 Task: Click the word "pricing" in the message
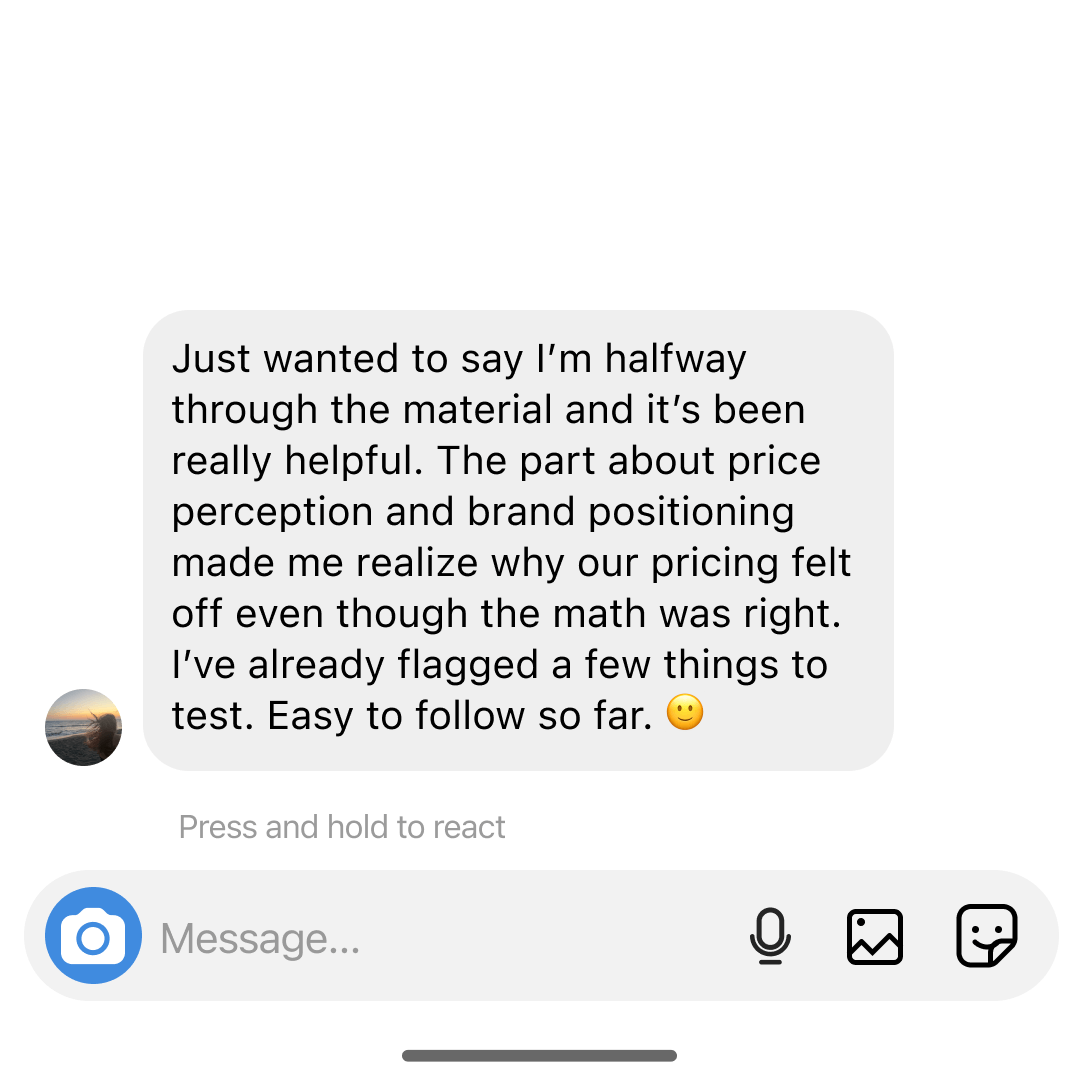(713, 562)
